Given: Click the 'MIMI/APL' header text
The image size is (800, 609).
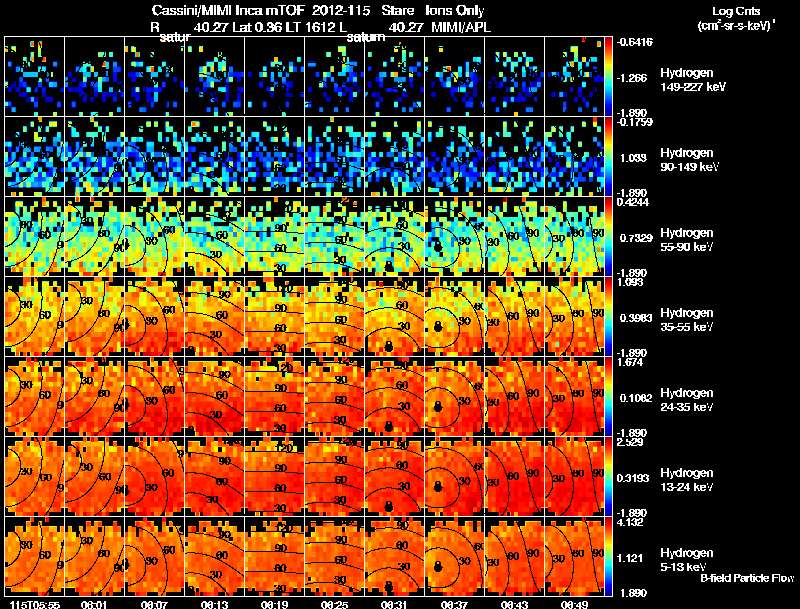Looking at the screenshot, I should tap(461, 27).
